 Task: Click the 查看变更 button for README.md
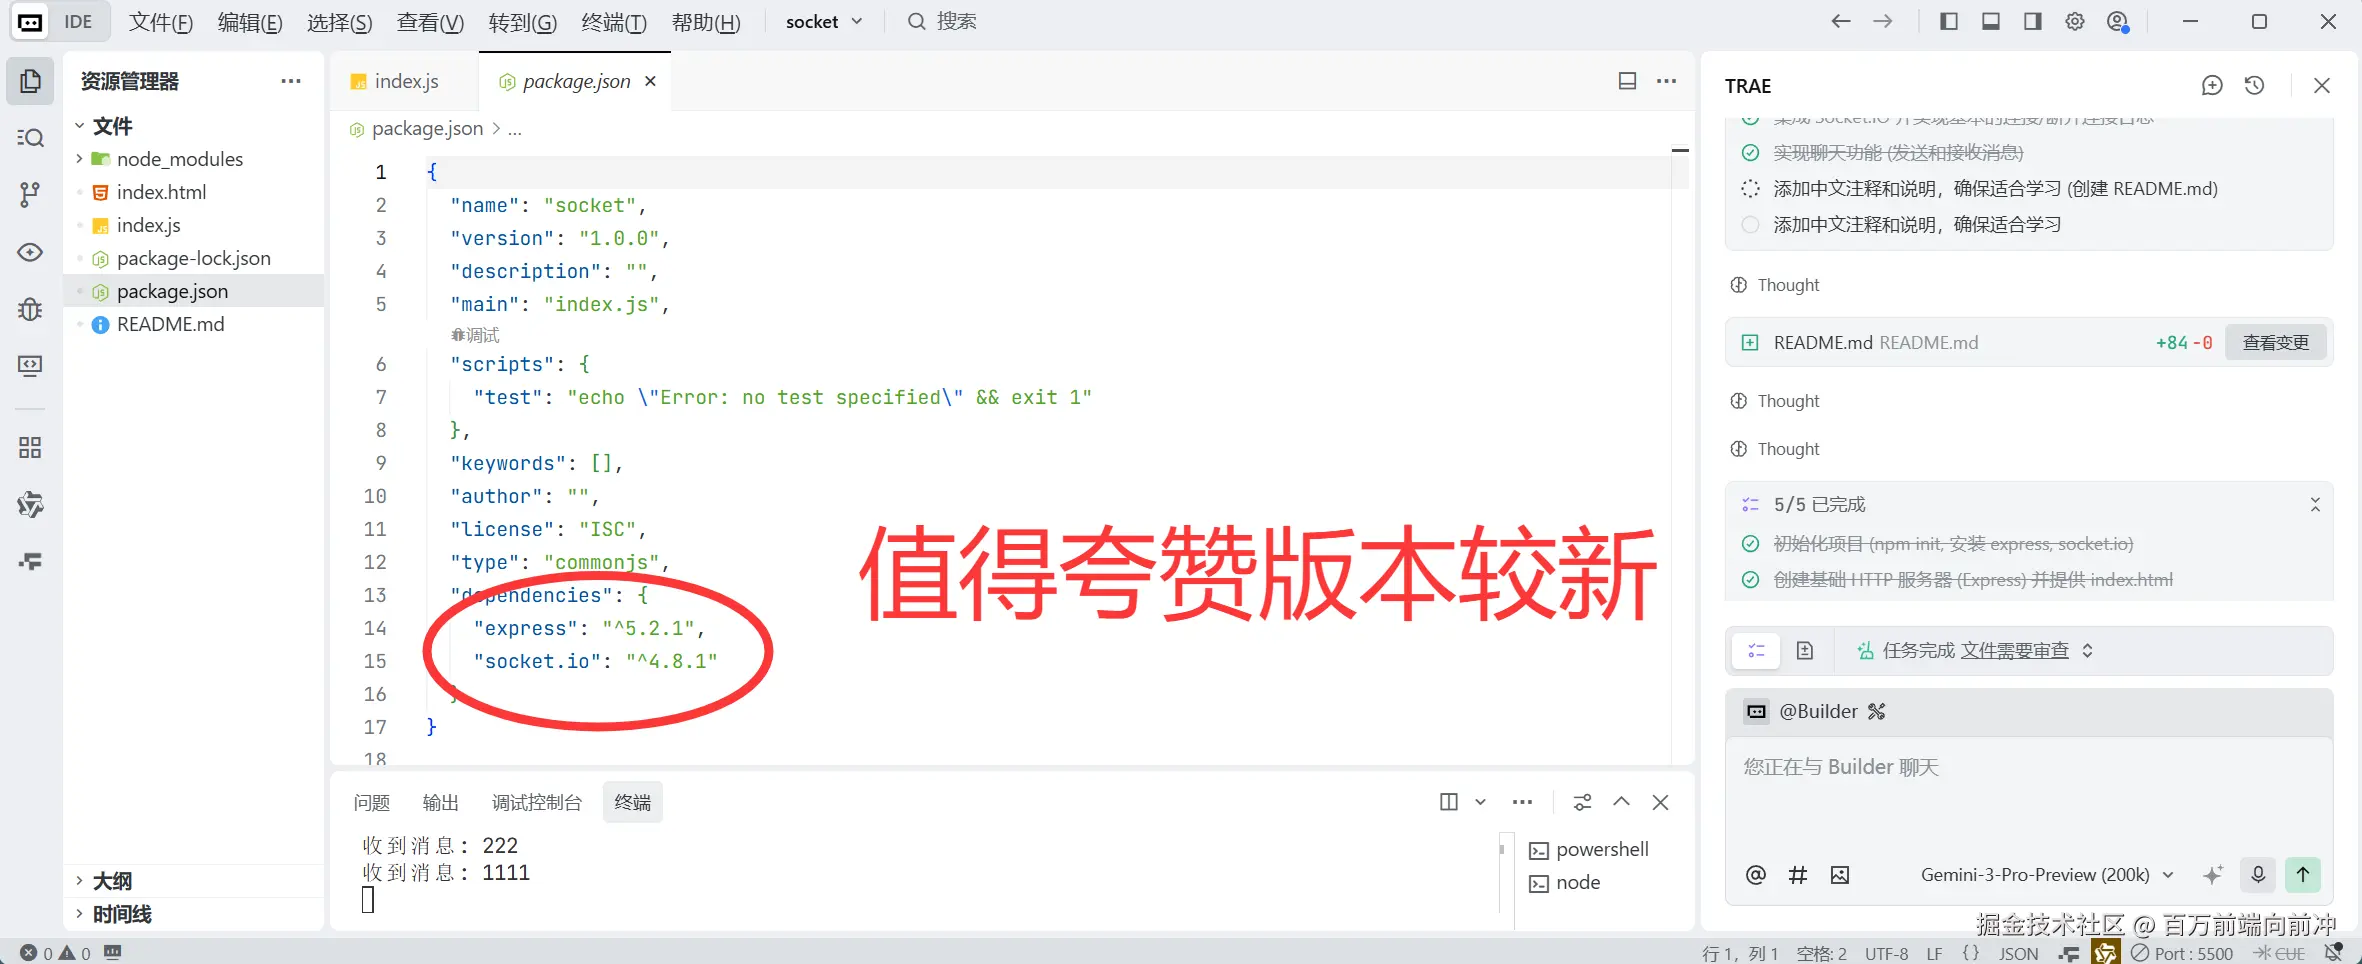[x=2277, y=341]
